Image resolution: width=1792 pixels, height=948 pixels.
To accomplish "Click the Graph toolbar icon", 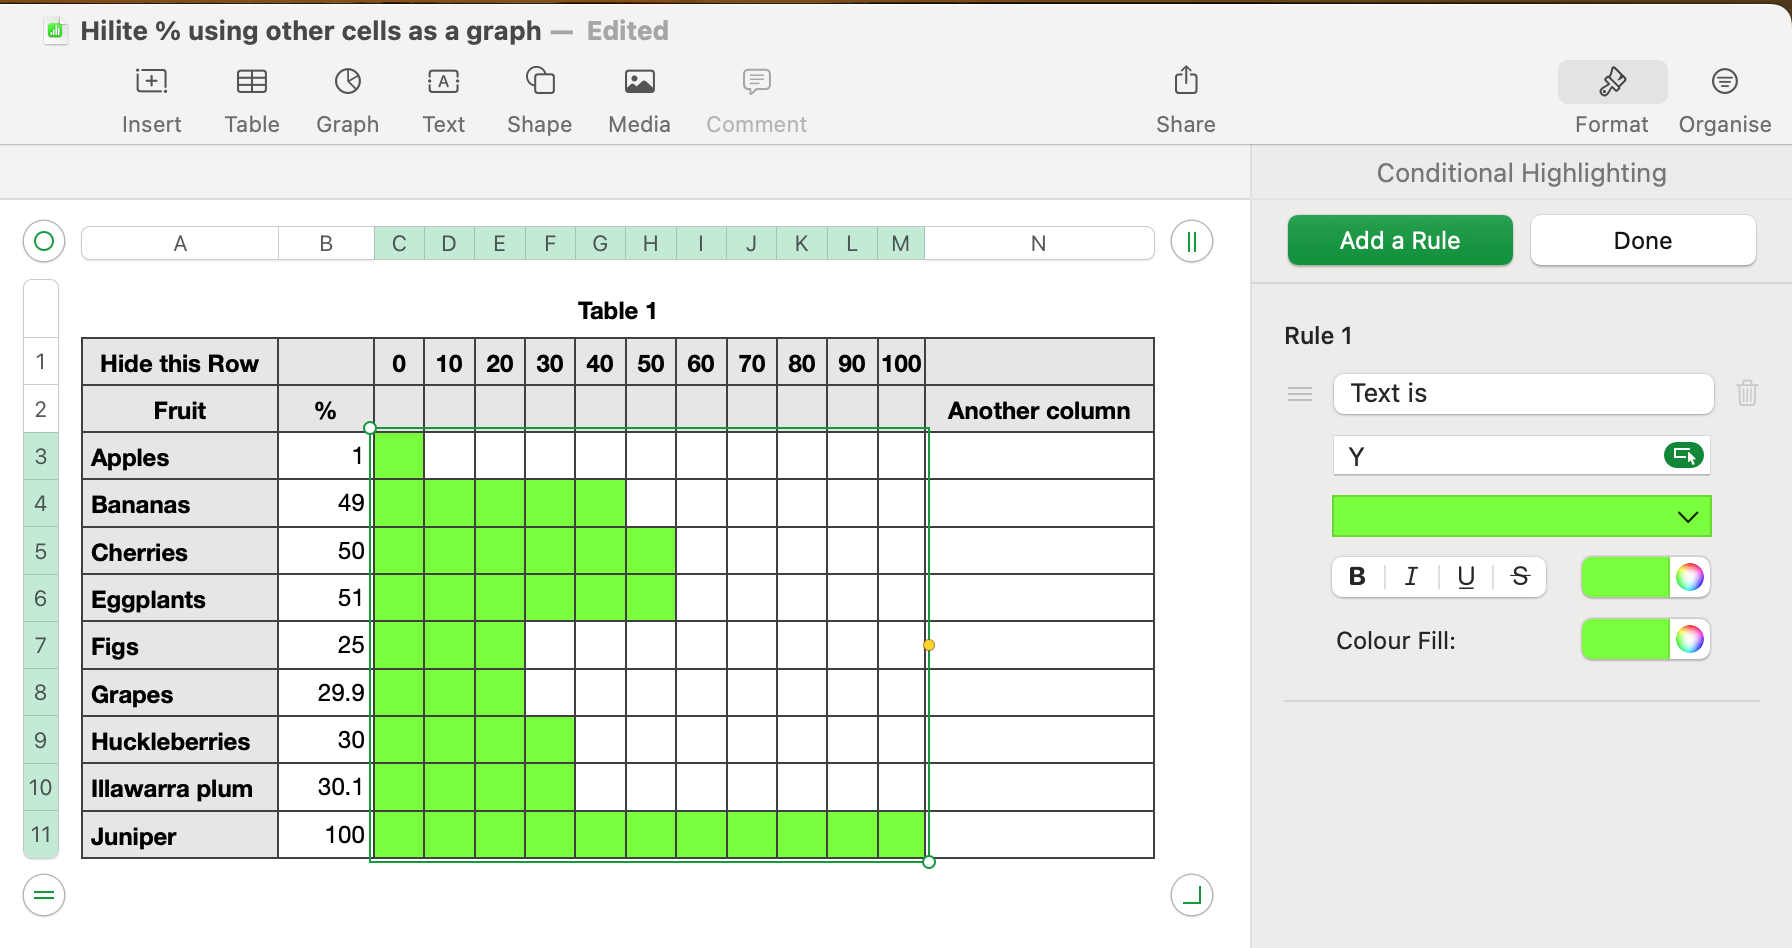I will tap(347, 82).
